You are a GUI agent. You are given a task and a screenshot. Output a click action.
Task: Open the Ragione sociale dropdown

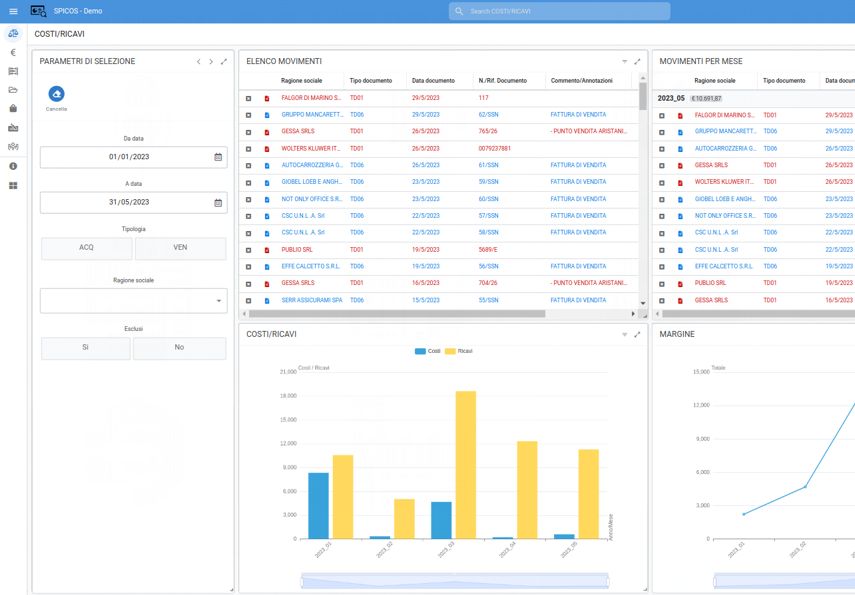click(x=133, y=300)
